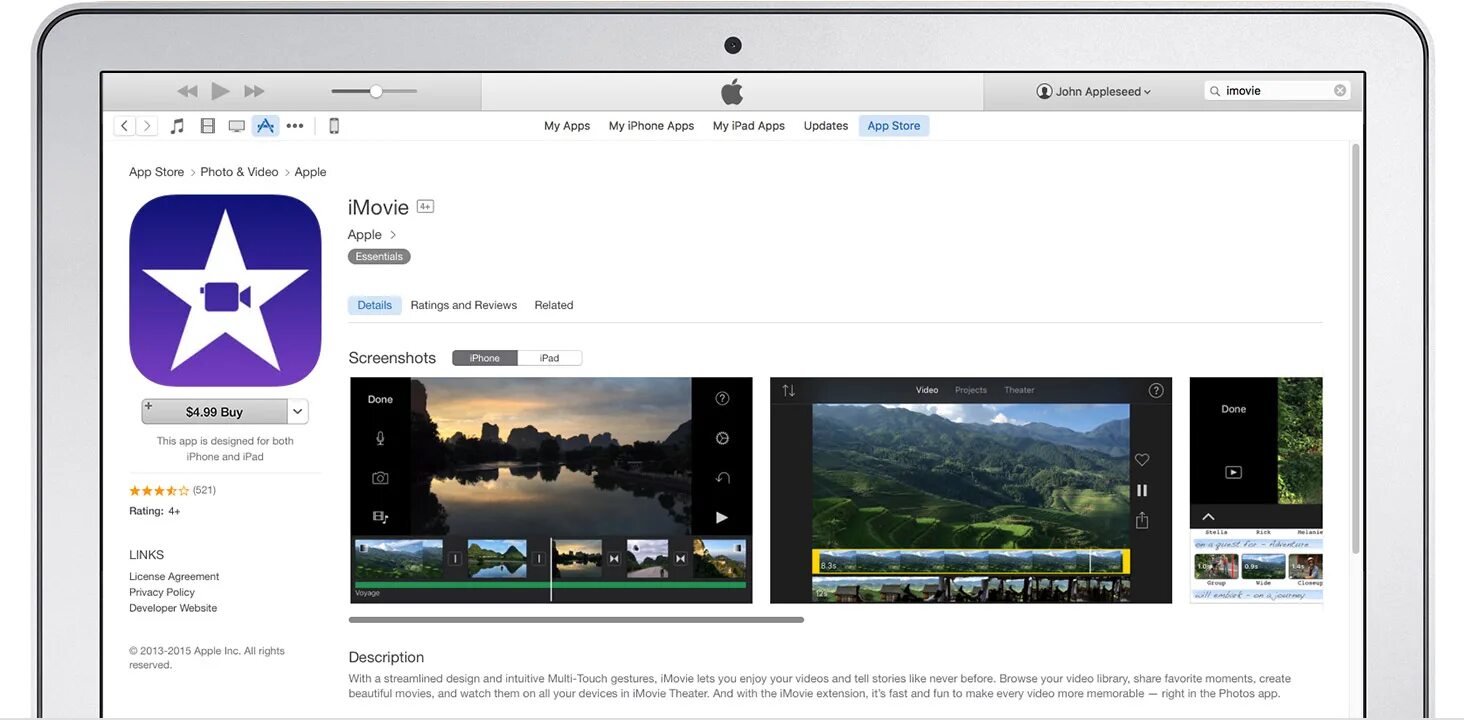Viewport: 1464px width, 720px height.
Task: Click the fast-forward playback button
Action: (x=255, y=91)
